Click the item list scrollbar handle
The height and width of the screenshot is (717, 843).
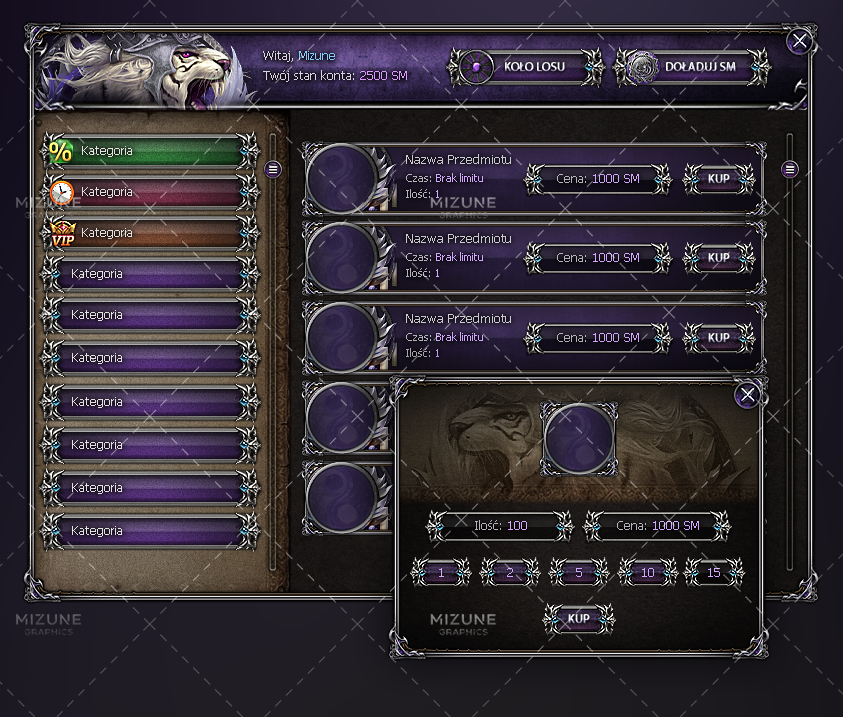[x=790, y=169]
